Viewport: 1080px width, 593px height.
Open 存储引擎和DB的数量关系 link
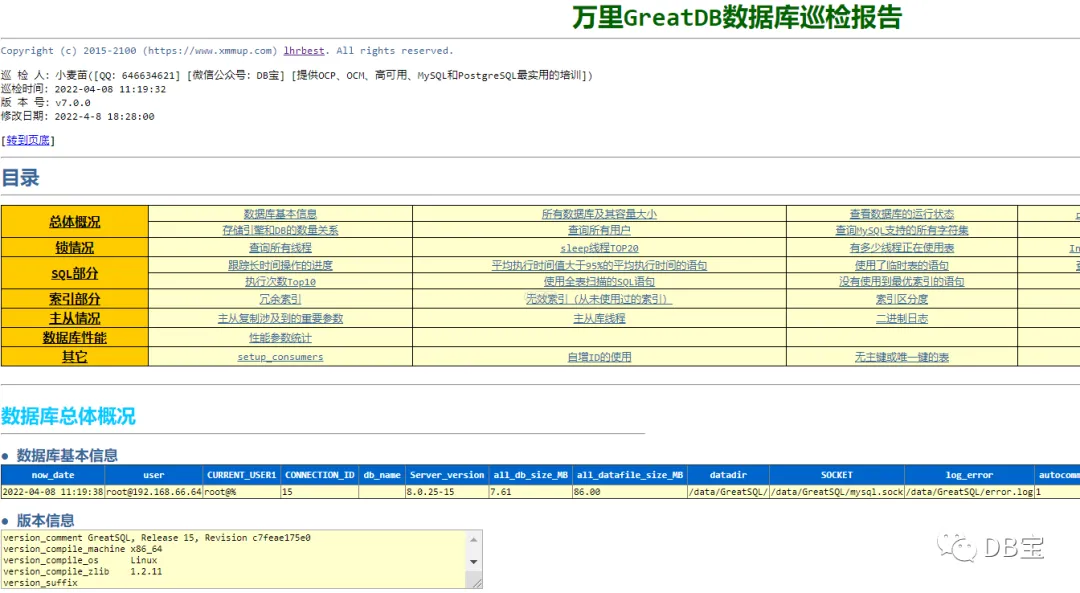tap(280, 230)
